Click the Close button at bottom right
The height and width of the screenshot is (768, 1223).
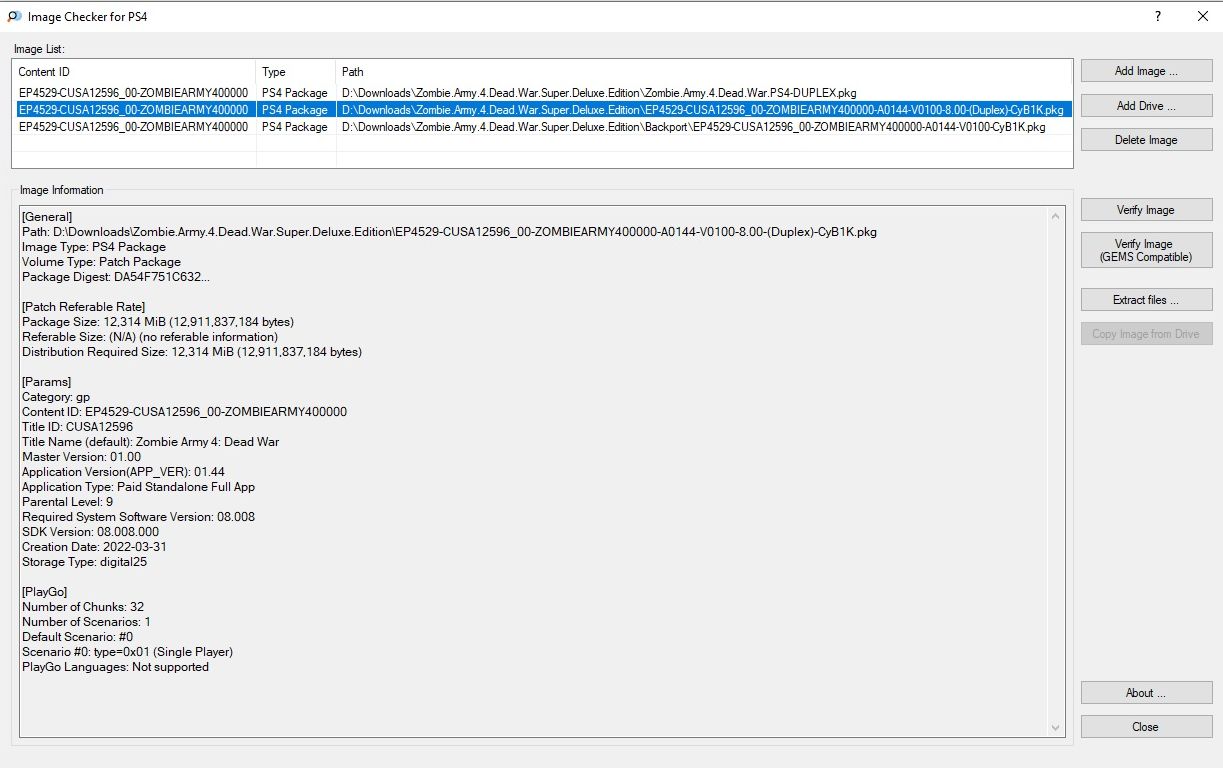click(1146, 727)
